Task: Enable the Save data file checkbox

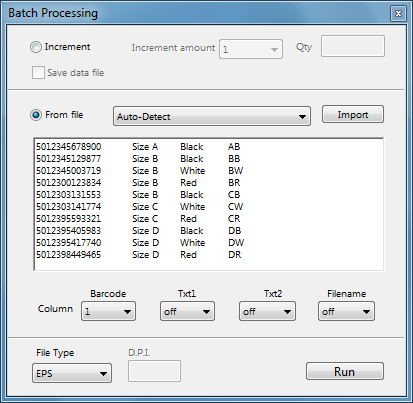Action: pos(38,73)
